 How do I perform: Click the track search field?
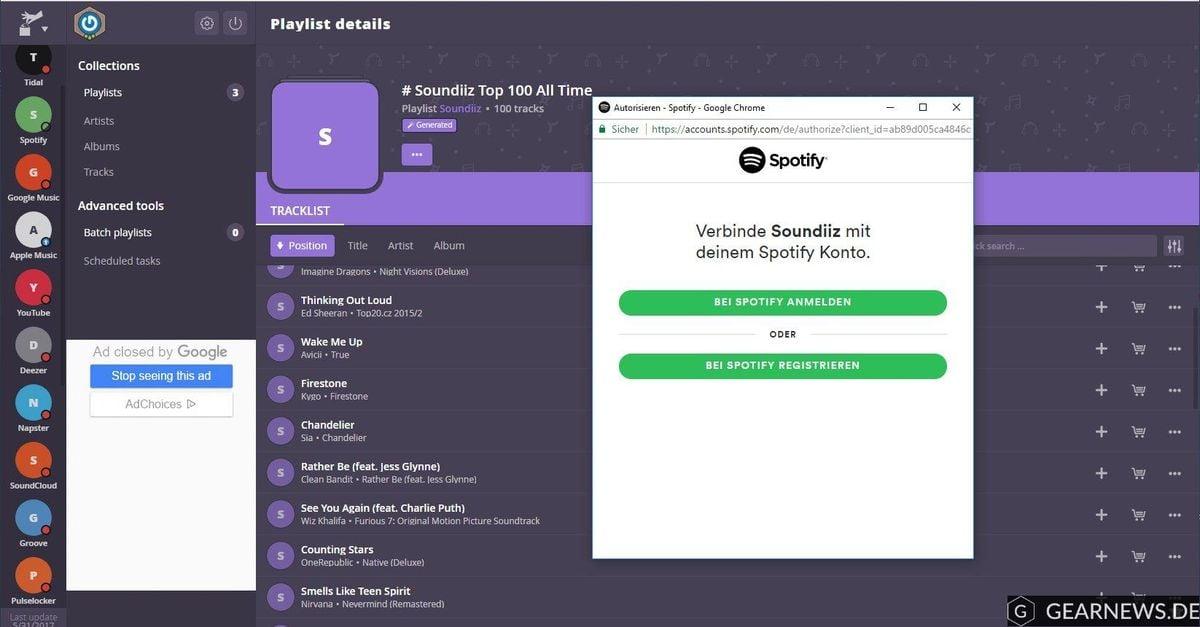tap(1060, 246)
